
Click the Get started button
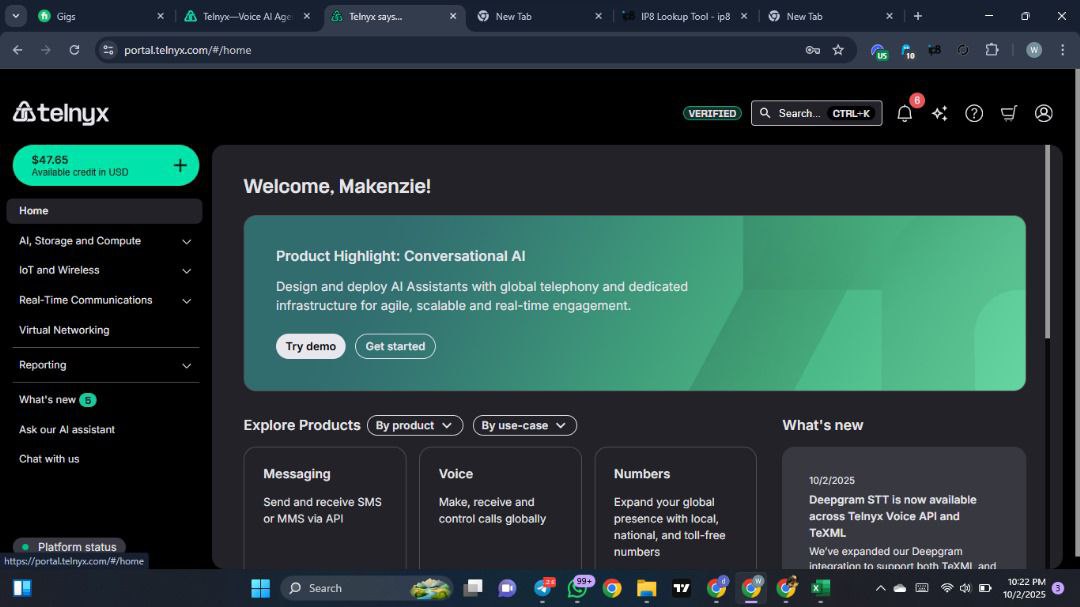[x=395, y=347]
